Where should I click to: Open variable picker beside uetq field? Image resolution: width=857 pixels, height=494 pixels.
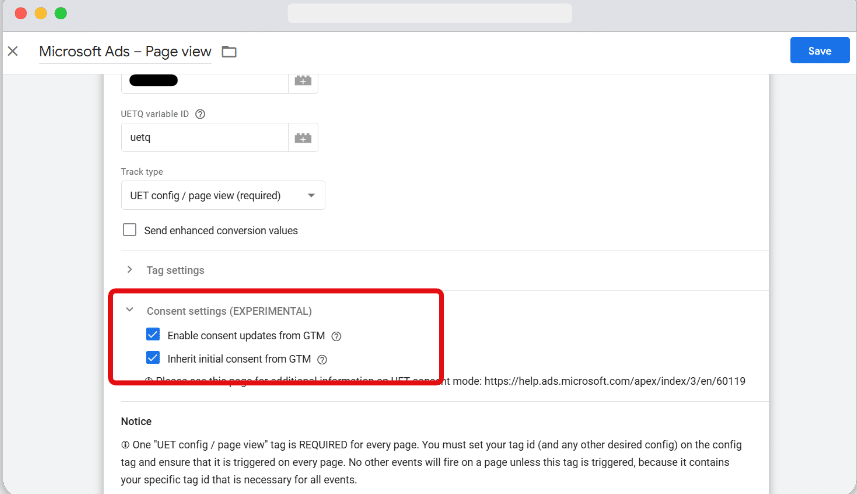(303, 138)
